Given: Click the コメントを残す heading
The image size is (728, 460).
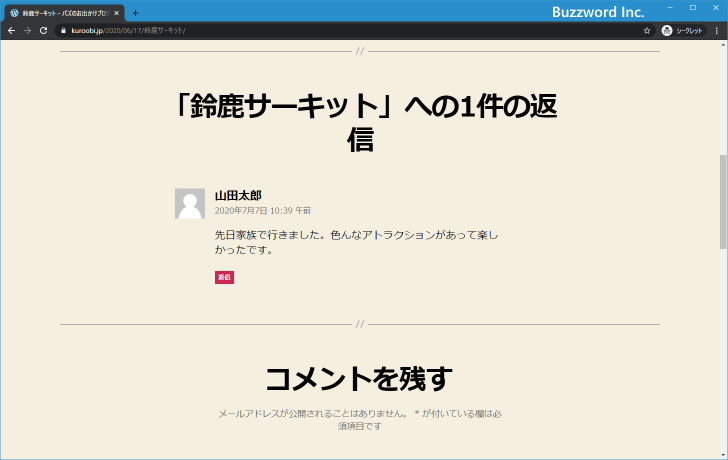Looking at the screenshot, I should [x=359, y=378].
